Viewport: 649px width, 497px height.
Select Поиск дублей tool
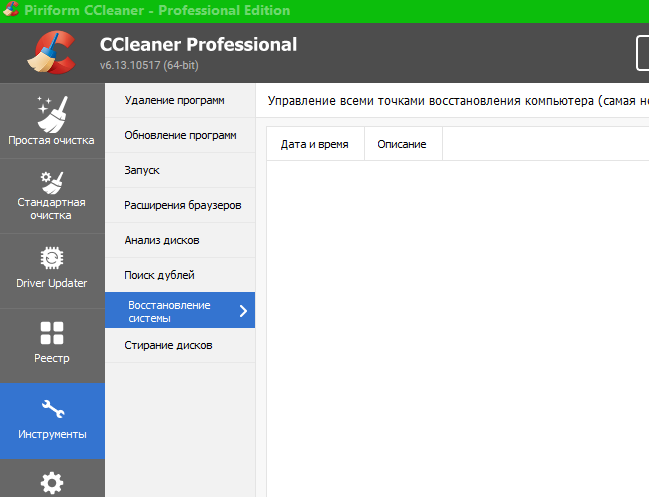(x=180, y=275)
